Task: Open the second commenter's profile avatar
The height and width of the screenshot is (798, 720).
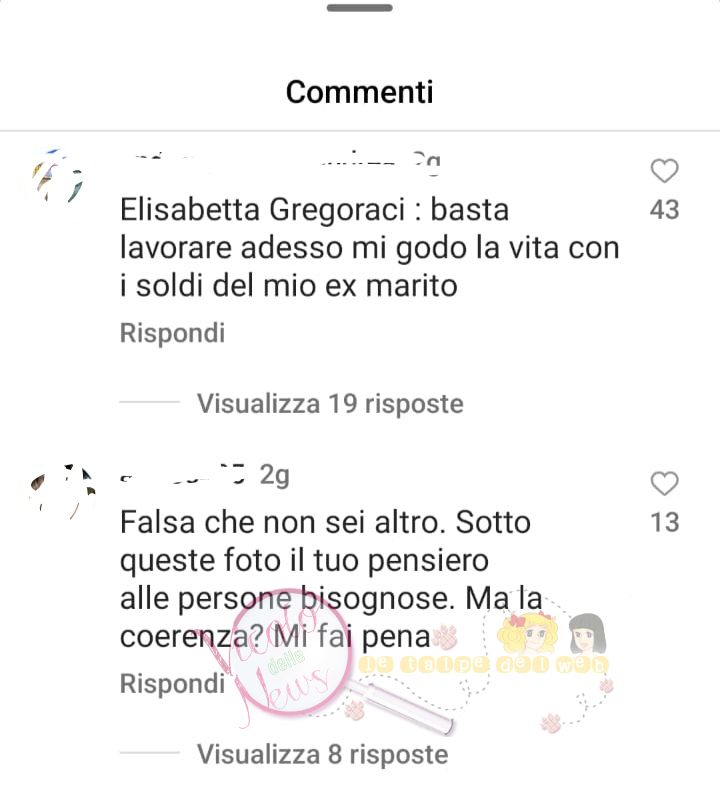Action: click(63, 492)
